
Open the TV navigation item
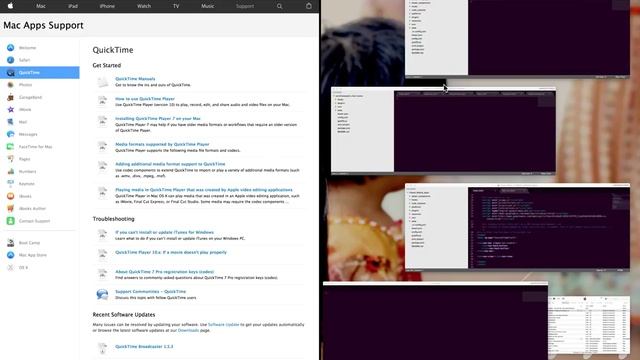click(176, 6)
